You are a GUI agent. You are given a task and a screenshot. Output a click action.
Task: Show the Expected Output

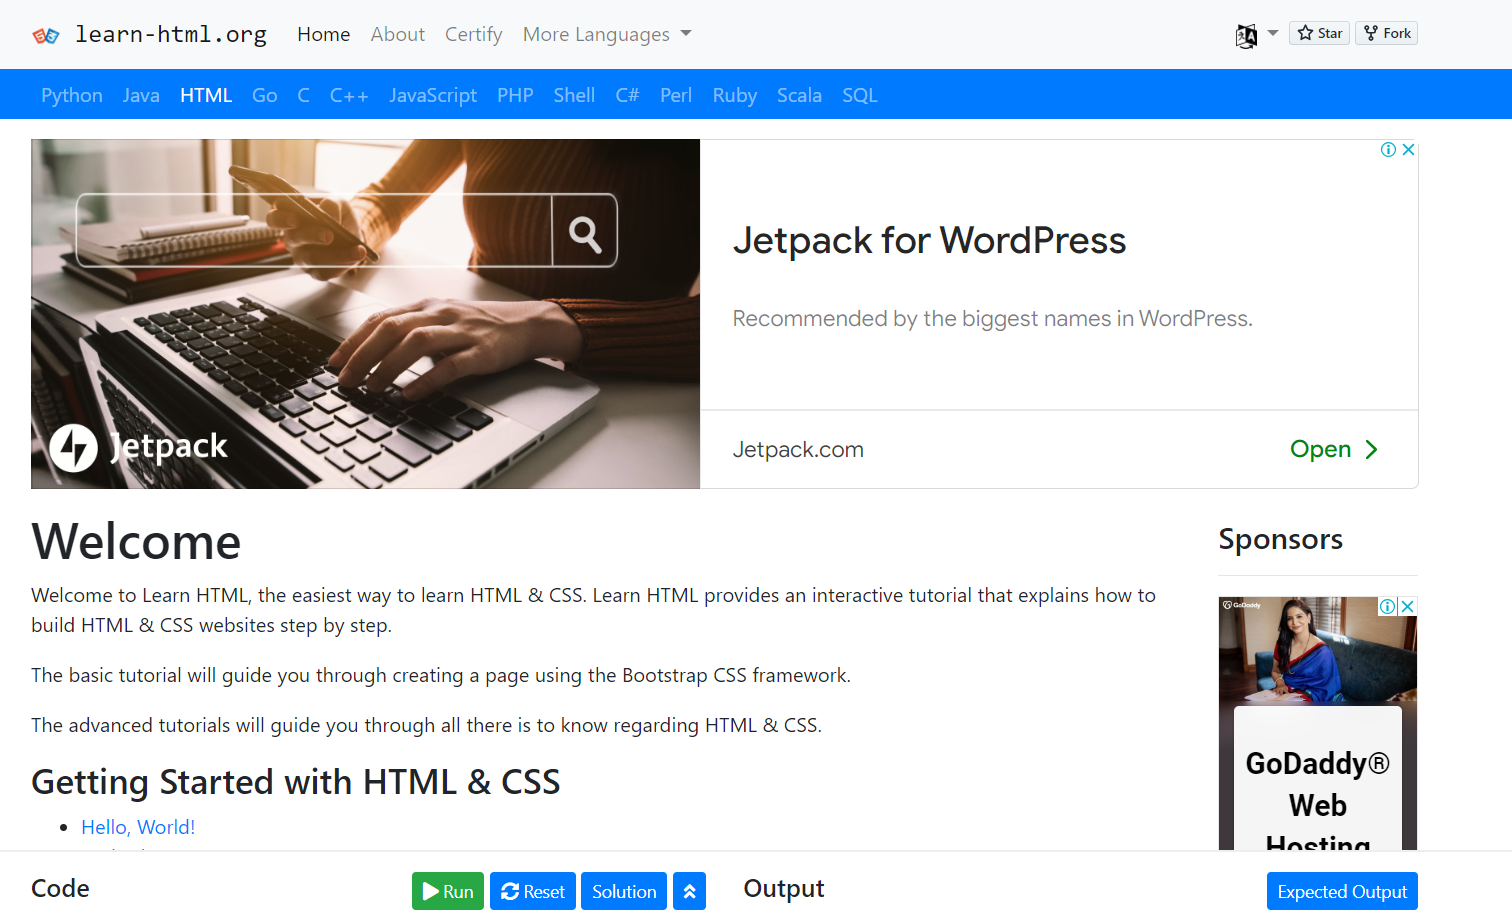[1342, 891]
